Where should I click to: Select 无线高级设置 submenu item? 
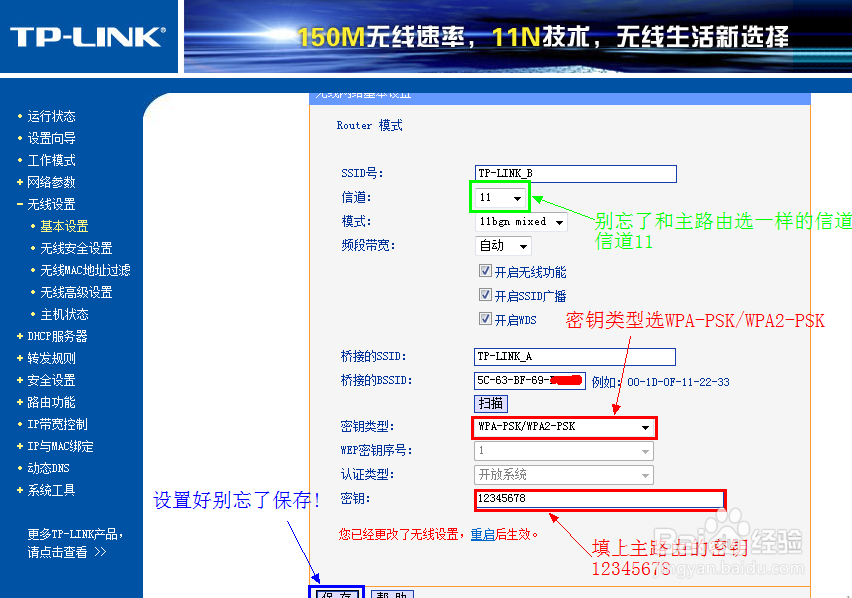76,292
